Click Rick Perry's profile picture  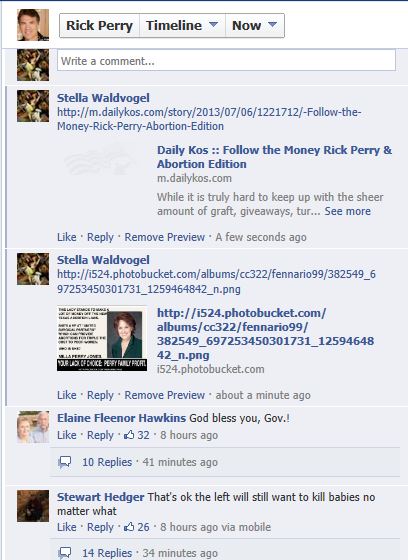click(33, 25)
